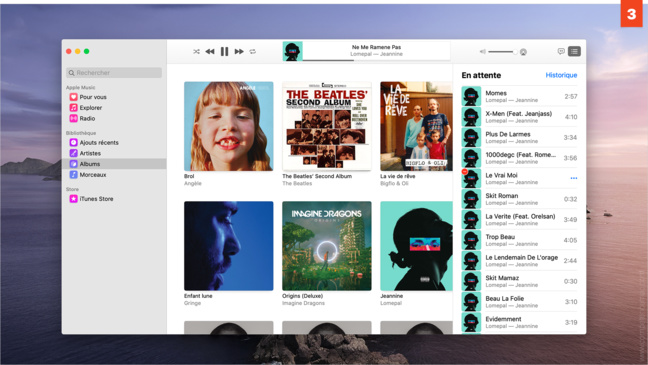Skip to previous track

pyautogui.click(x=210, y=52)
